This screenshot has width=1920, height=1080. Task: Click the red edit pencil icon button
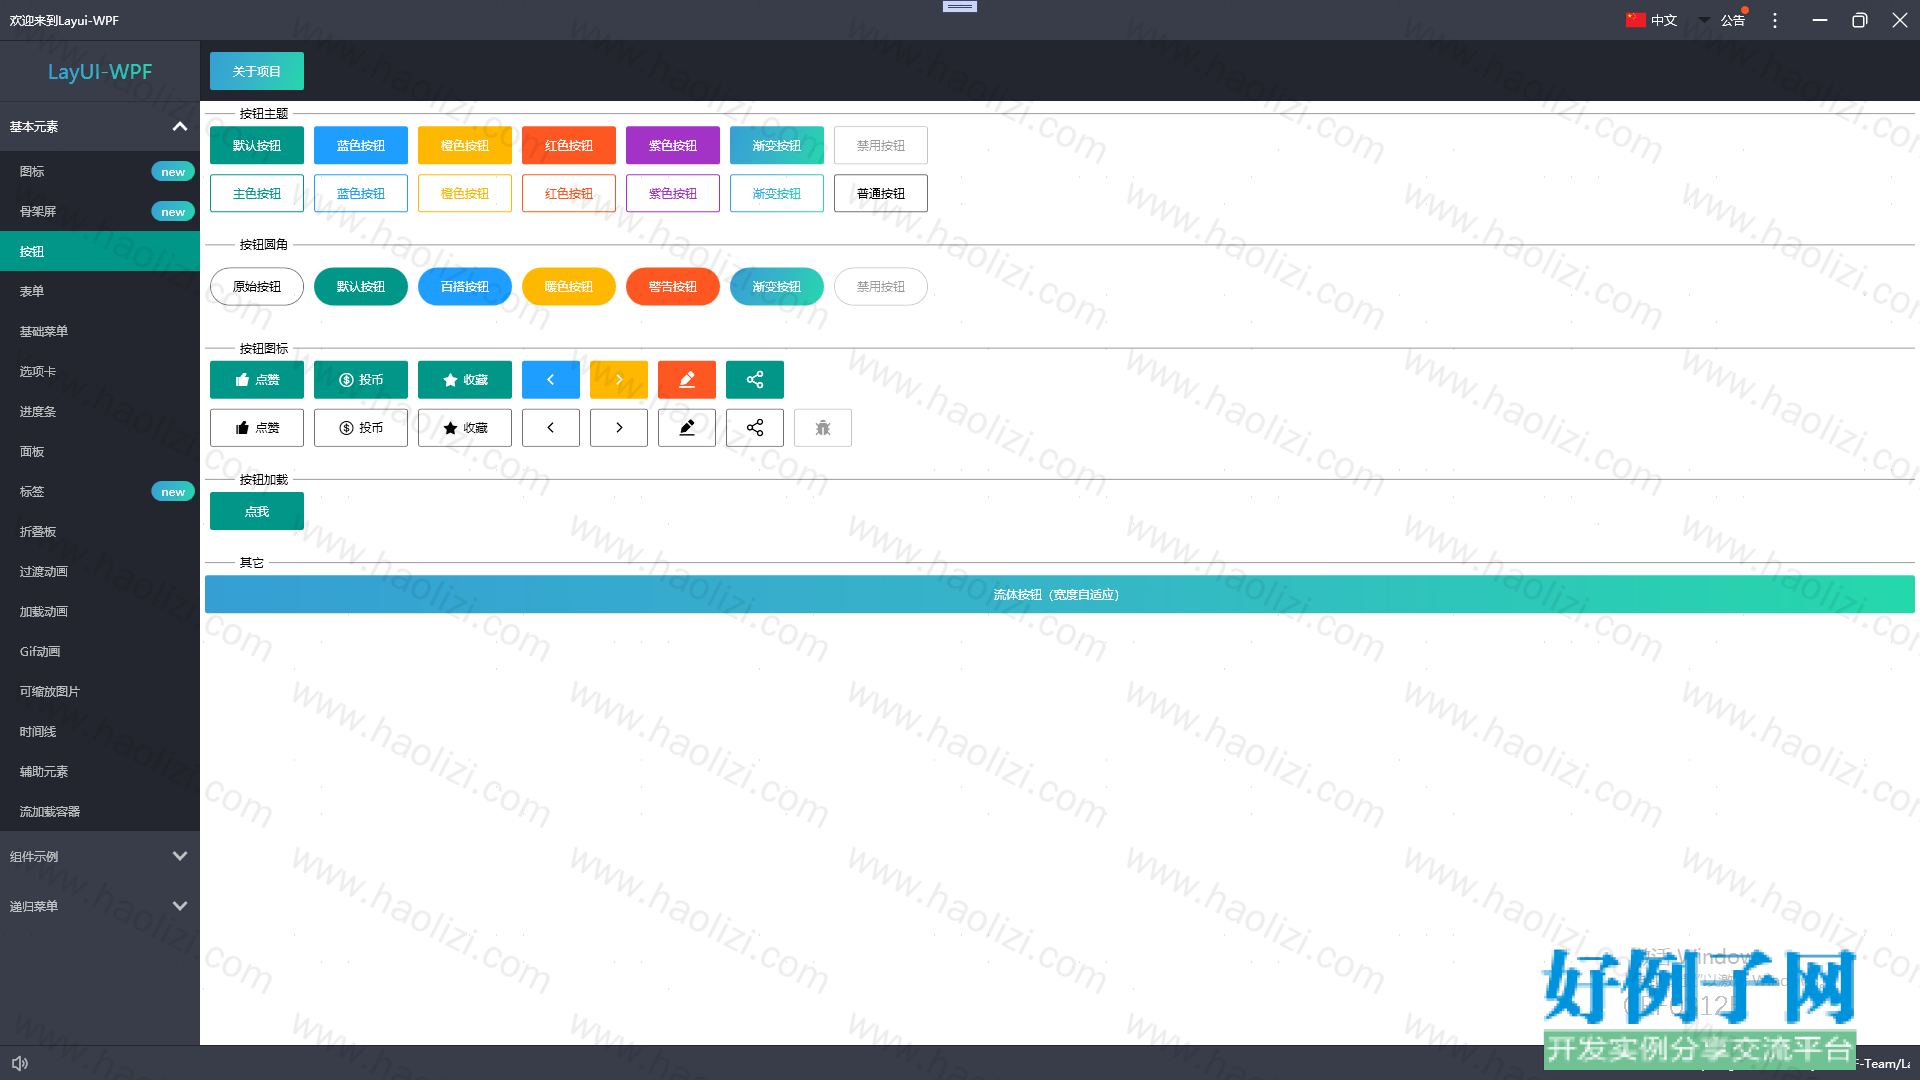coord(687,380)
